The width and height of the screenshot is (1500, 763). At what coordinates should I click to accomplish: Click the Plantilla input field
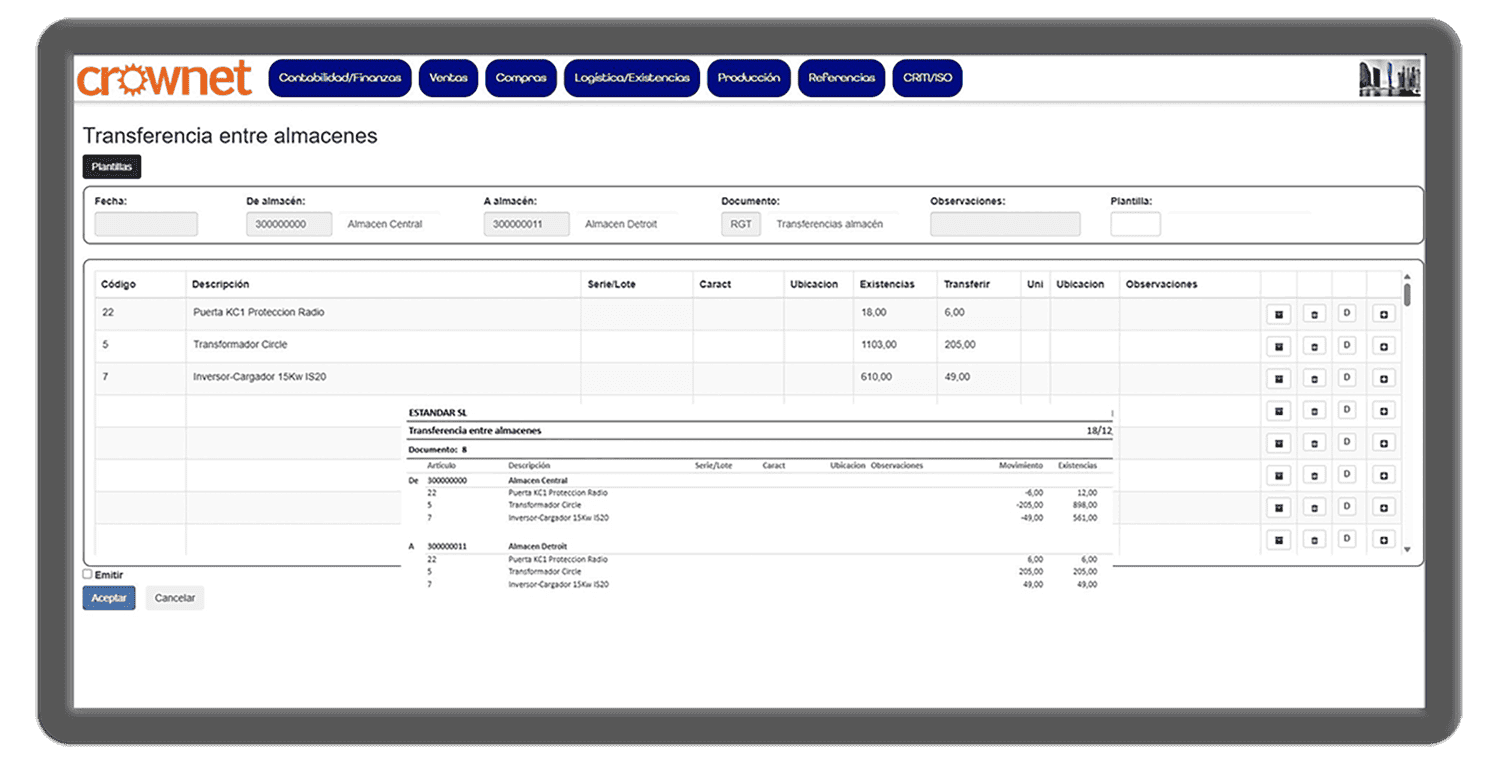click(1135, 224)
